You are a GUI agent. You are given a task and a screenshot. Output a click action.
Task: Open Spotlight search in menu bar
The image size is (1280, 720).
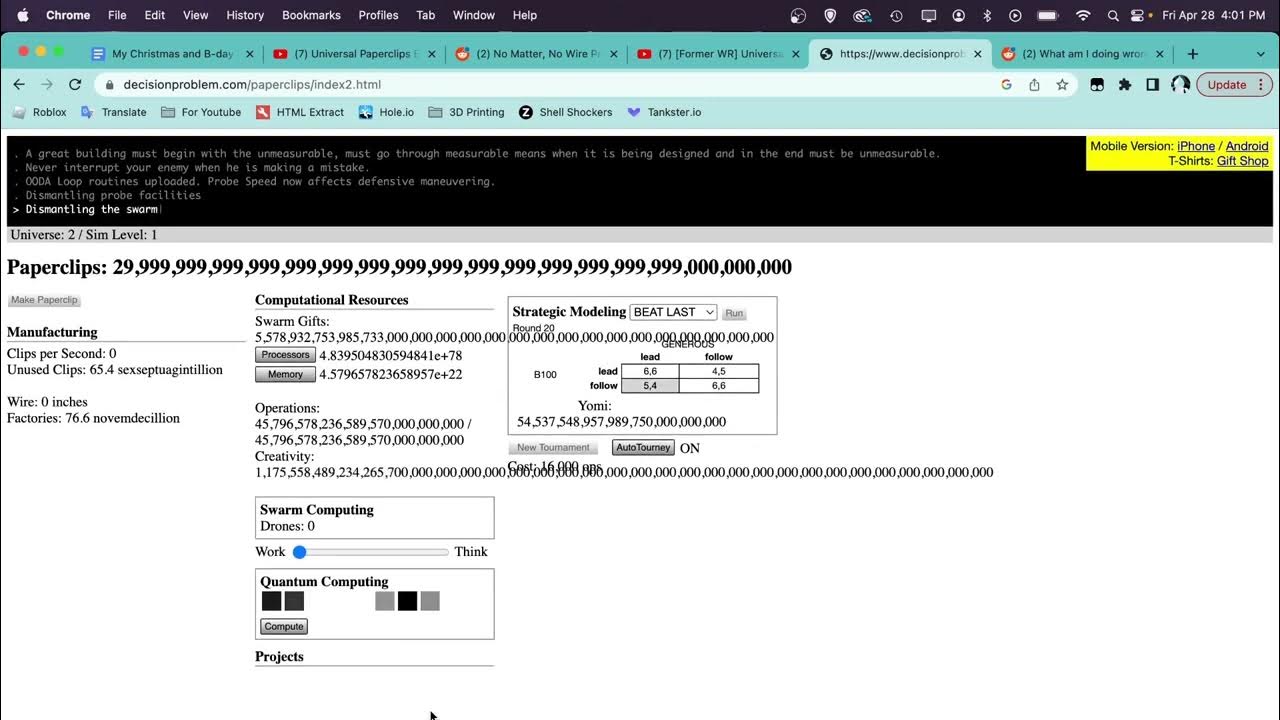[x=1113, y=15]
